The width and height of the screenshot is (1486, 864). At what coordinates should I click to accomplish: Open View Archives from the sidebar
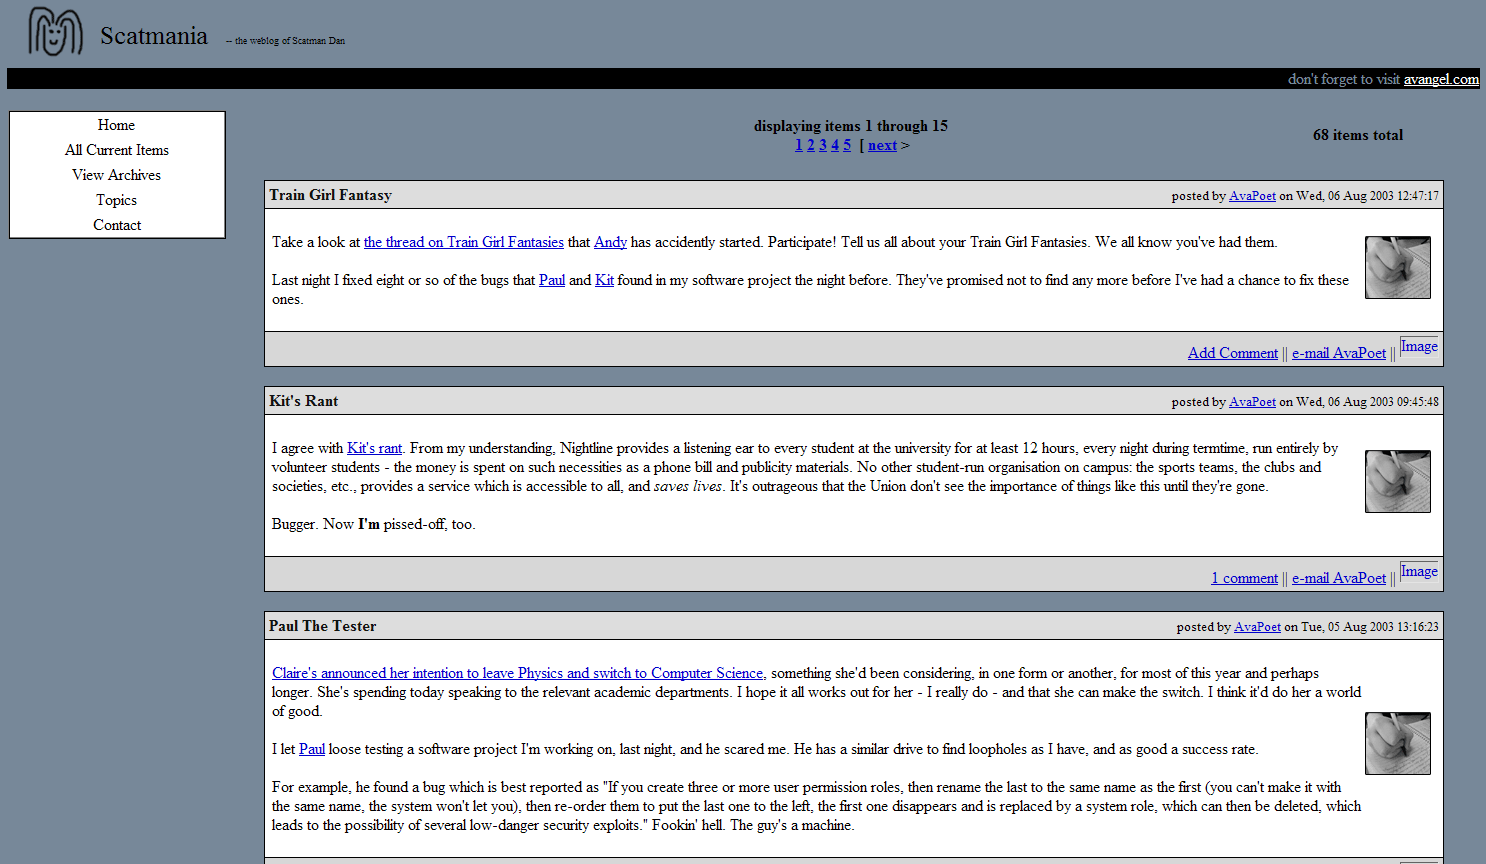pyautogui.click(x=116, y=175)
